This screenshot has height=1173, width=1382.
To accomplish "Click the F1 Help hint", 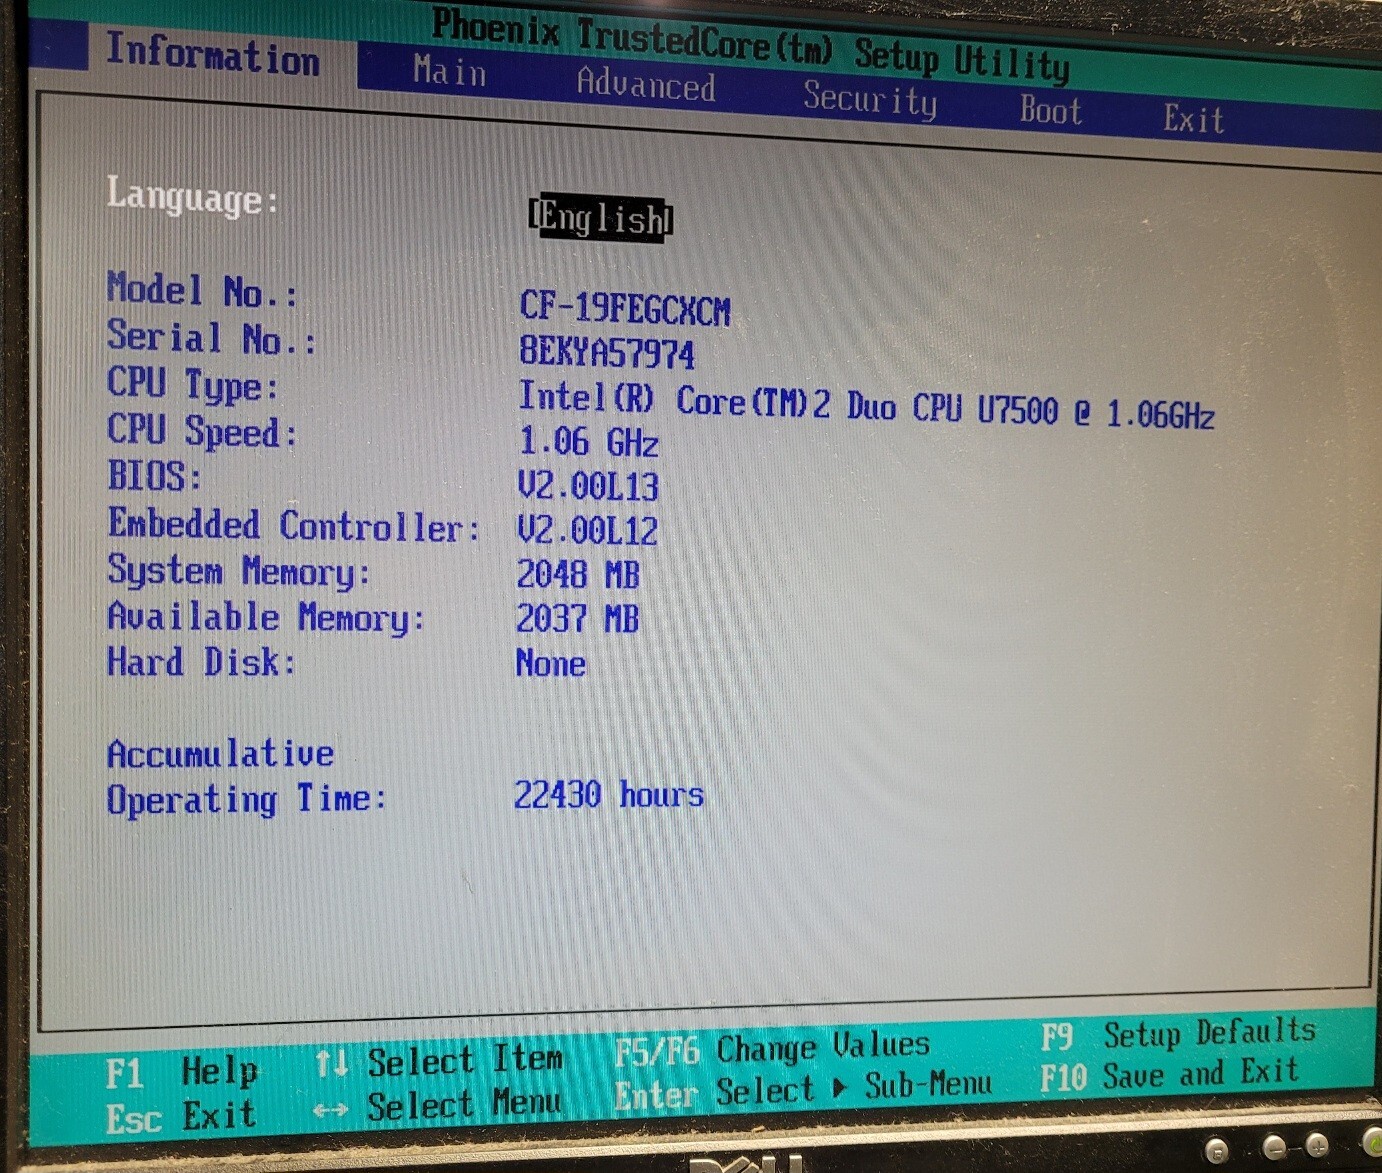I will pyautogui.click(x=181, y=1072).
